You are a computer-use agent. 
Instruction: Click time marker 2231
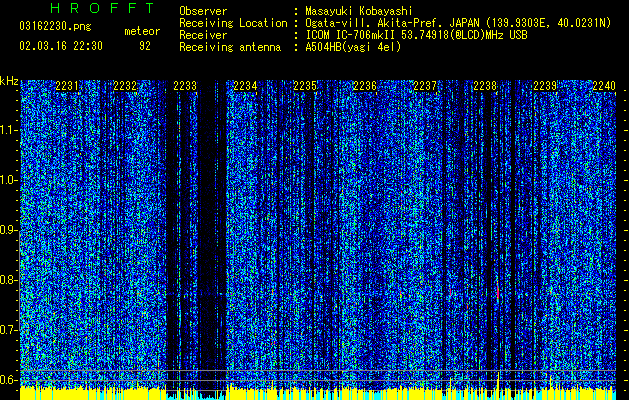pyautogui.click(x=67, y=86)
